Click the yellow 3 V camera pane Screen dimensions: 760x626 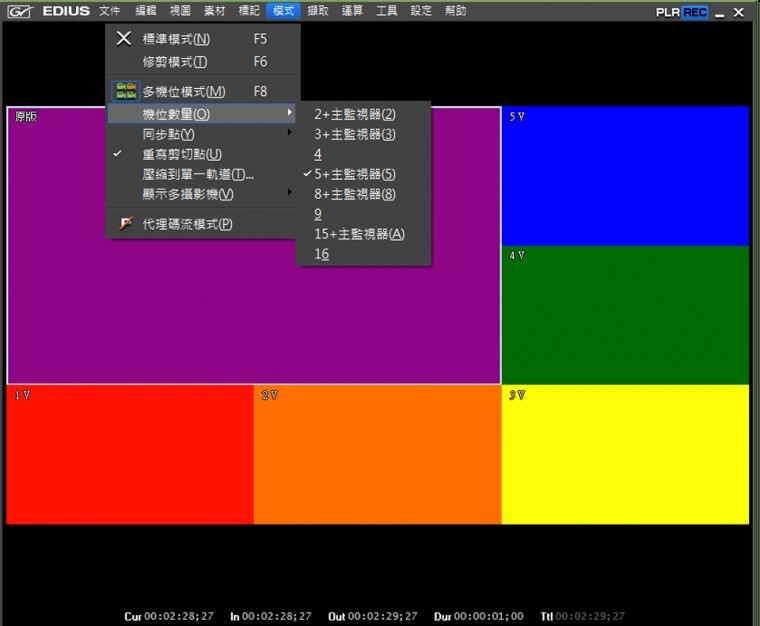625,455
